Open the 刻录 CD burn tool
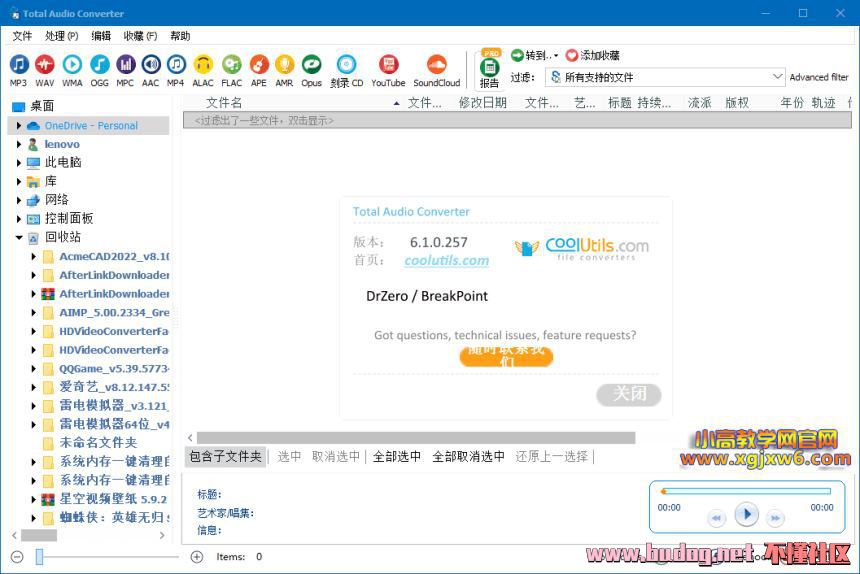860x574 pixels. 347,70
